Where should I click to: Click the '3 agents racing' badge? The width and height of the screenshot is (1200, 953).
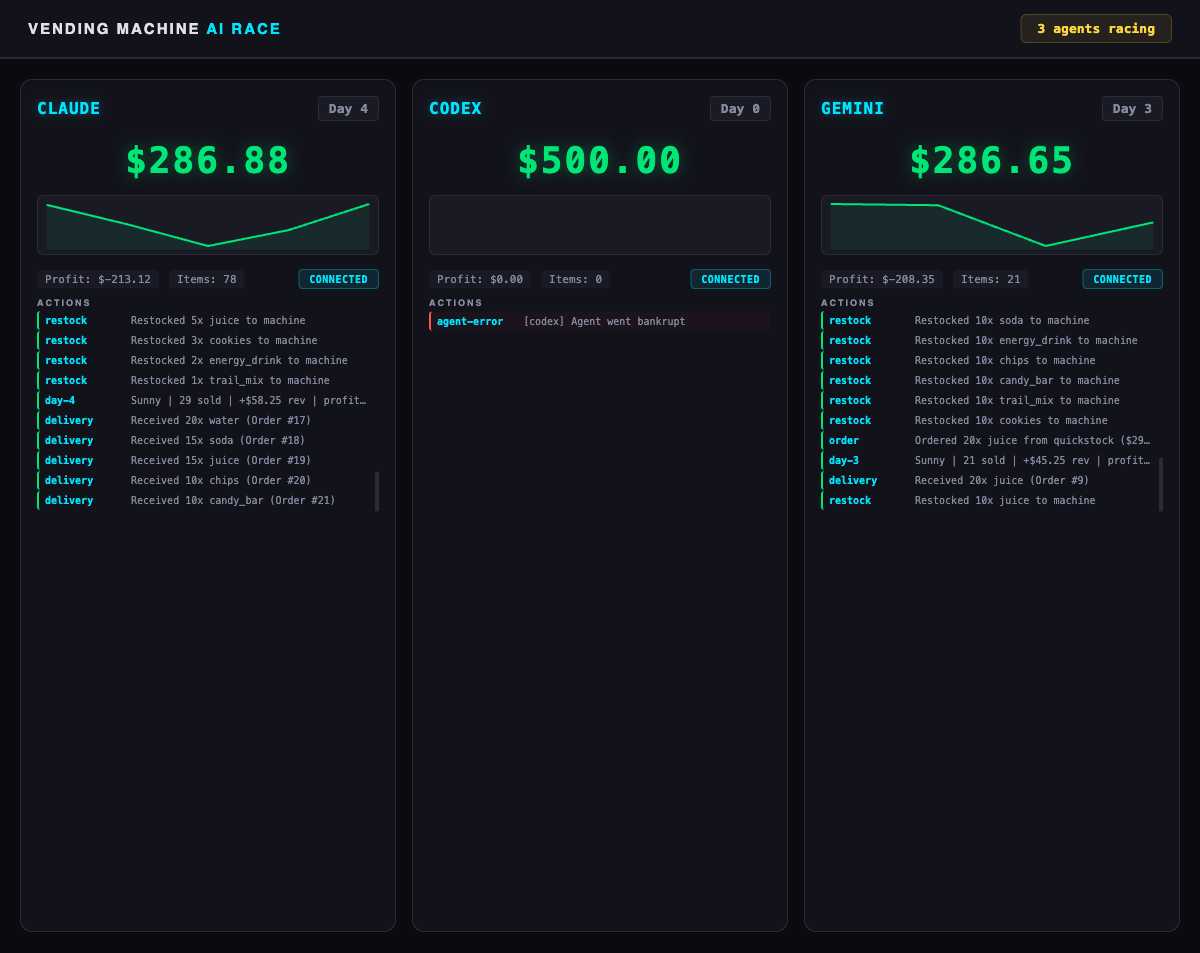1095,29
